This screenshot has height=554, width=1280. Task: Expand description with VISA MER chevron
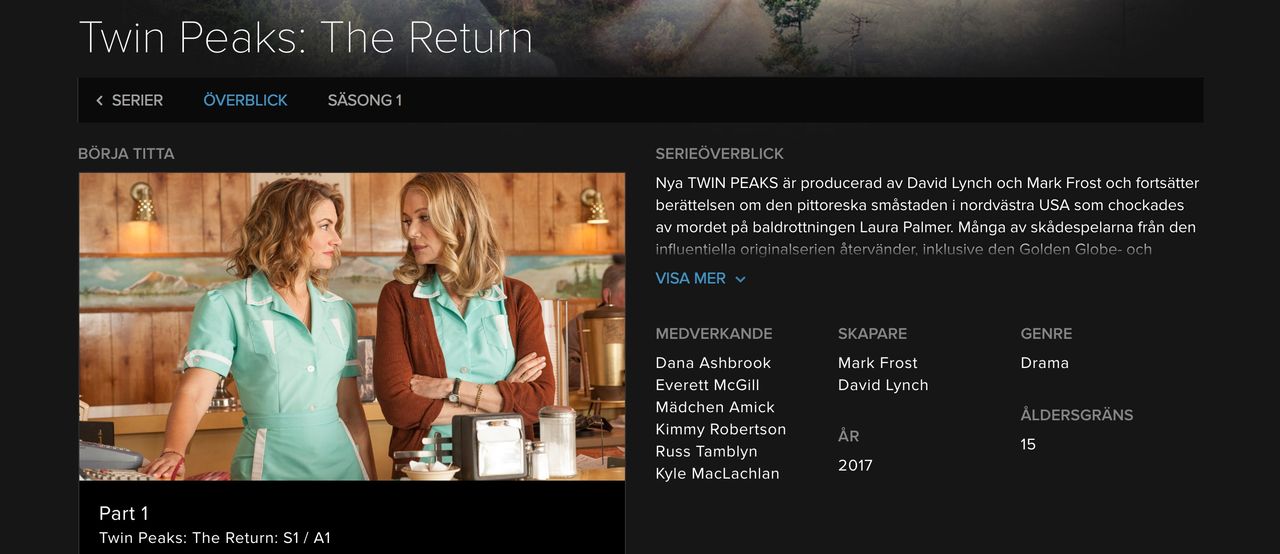(740, 279)
